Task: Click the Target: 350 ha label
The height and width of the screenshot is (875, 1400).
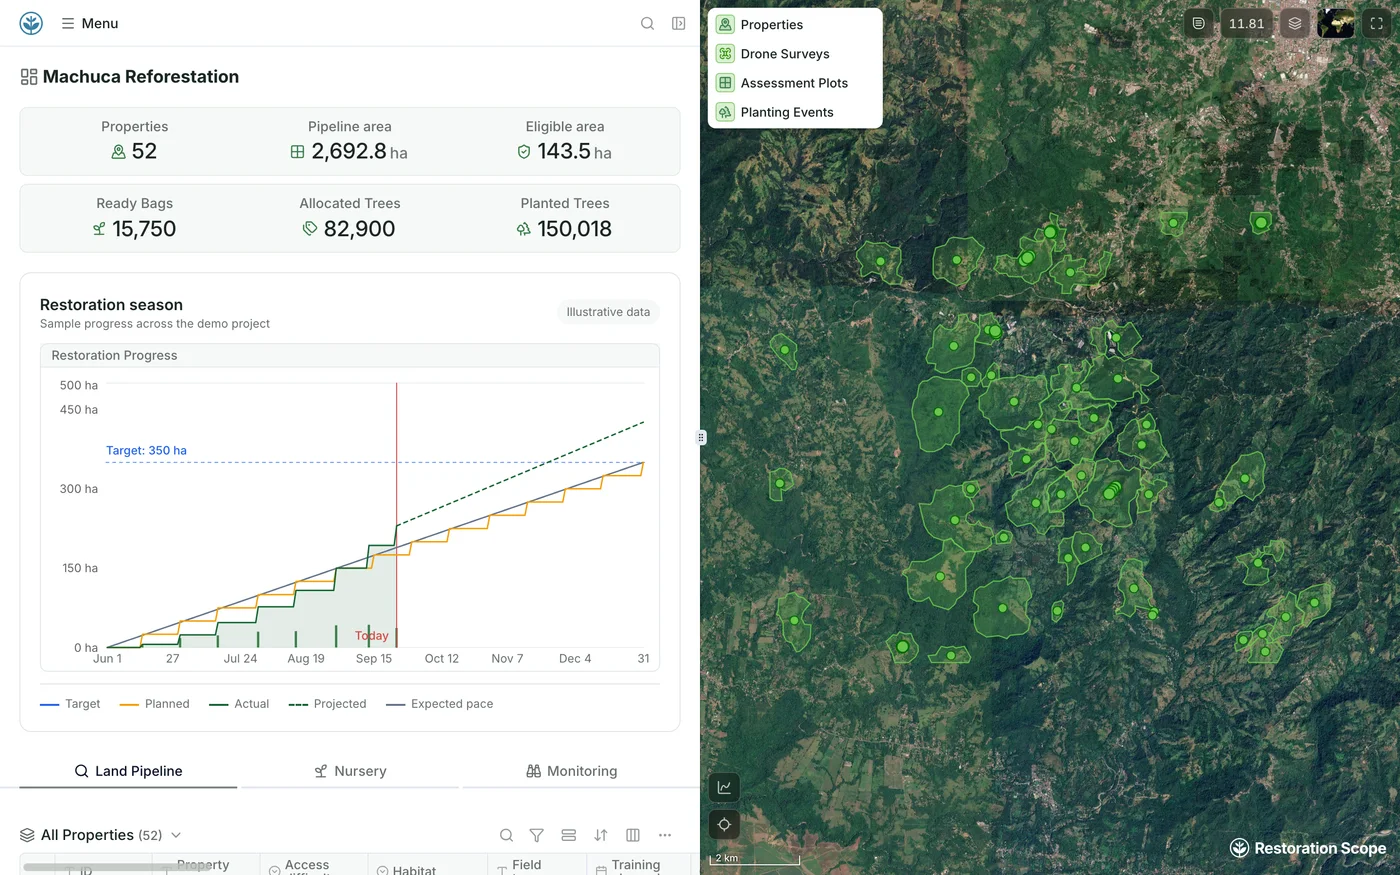Action: pyautogui.click(x=146, y=451)
